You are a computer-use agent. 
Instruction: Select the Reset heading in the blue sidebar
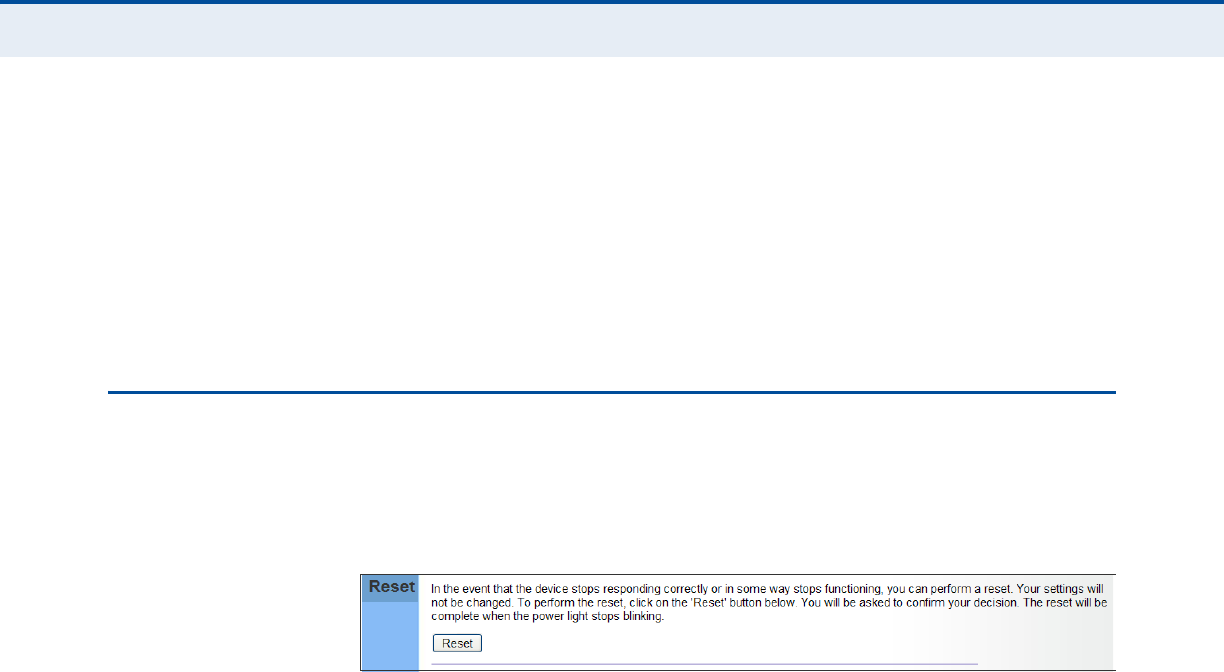pyautogui.click(x=391, y=587)
